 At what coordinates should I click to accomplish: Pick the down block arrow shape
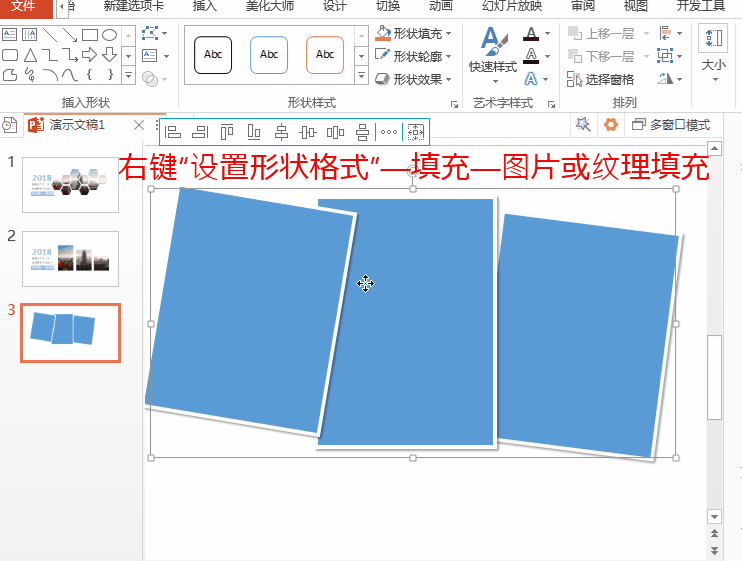[x=109, y=55]
